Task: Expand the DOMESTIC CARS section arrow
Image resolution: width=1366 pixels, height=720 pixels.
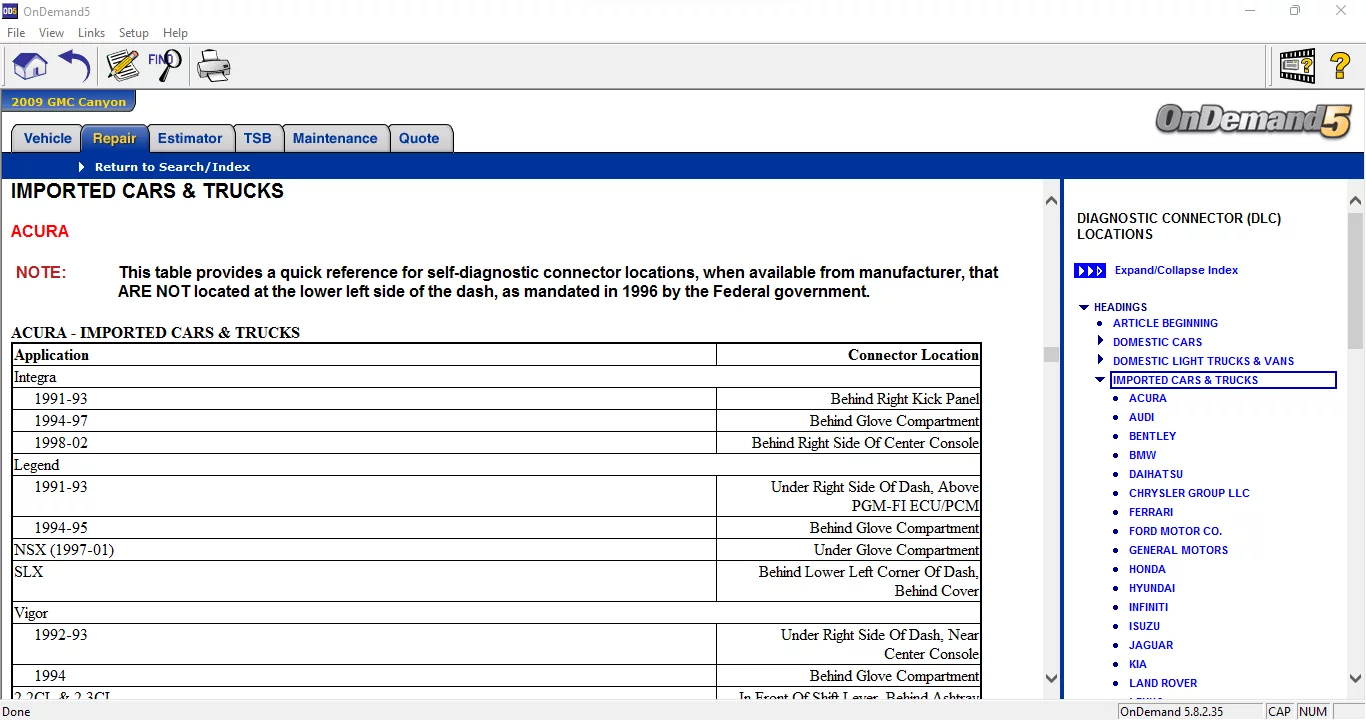Action: click(x=1101, y=342)
